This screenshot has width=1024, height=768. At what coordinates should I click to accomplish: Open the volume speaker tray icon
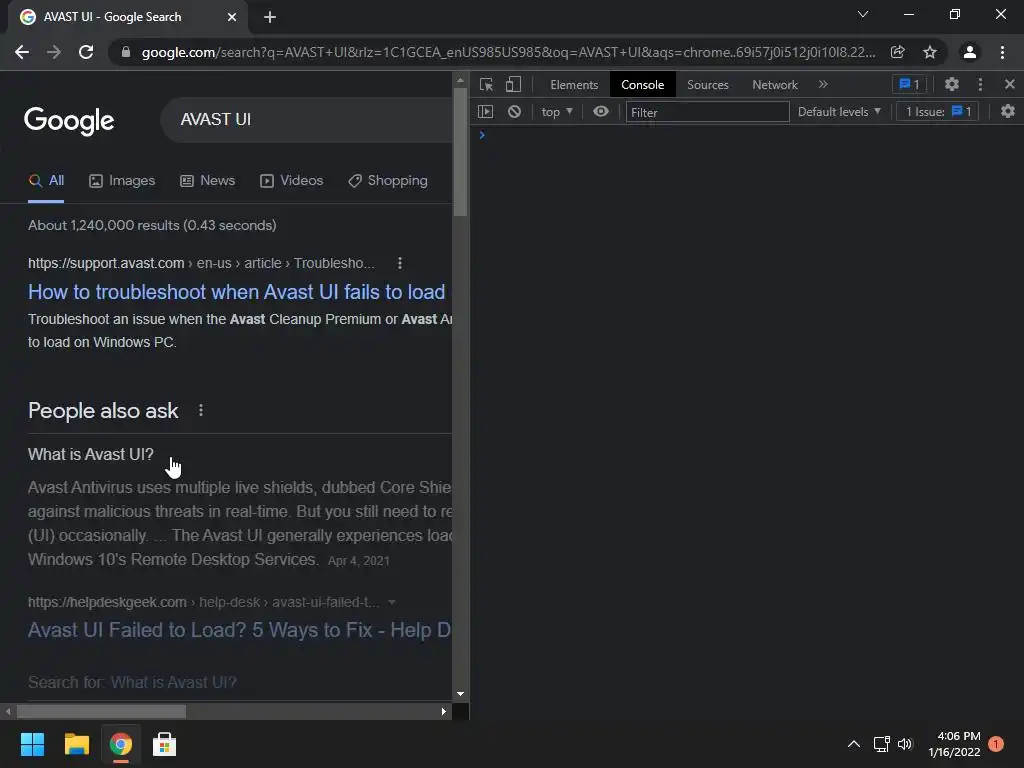[904, 744]
